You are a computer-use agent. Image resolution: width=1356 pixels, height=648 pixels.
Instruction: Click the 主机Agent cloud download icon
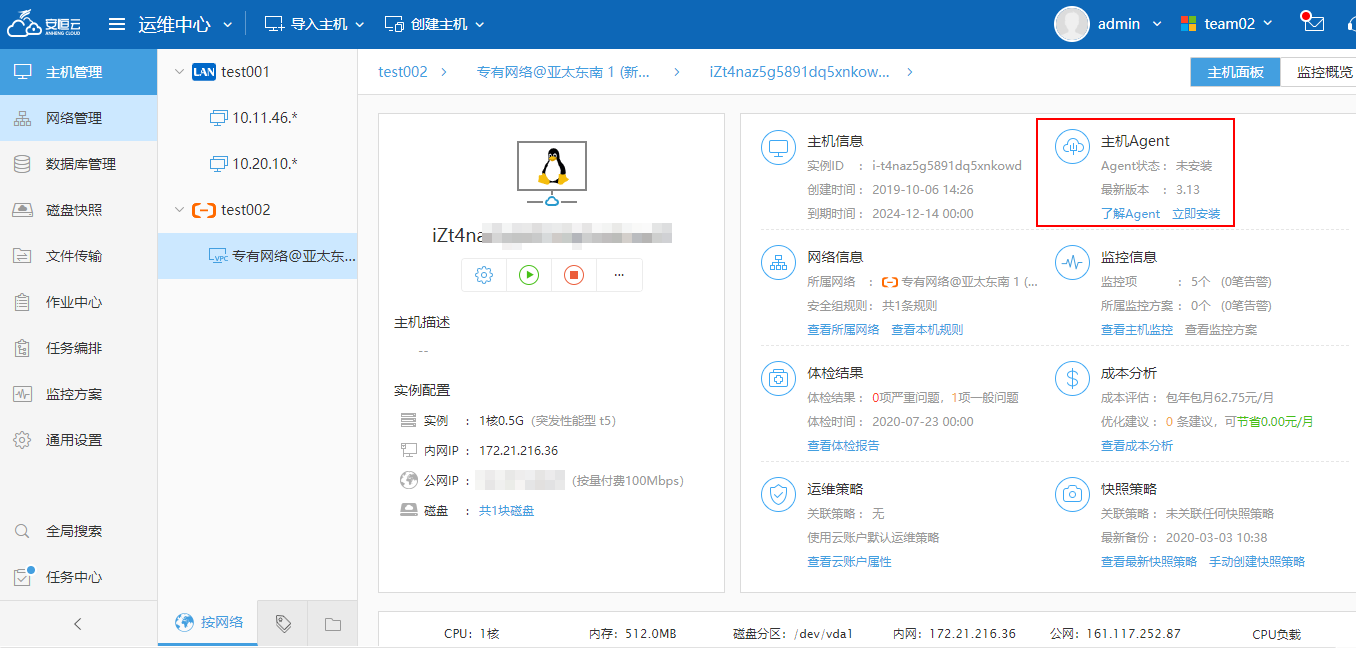(1072, 147)
